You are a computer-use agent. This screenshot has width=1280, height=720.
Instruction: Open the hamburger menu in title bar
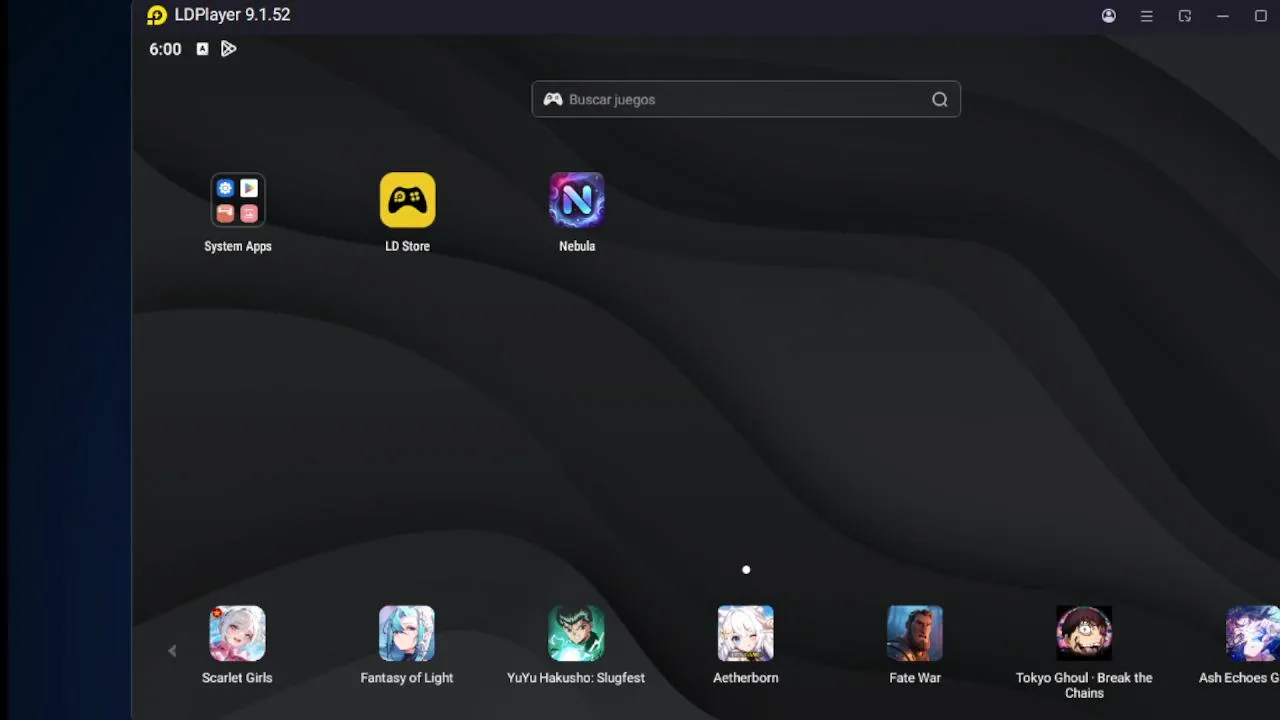[1147, 16]
